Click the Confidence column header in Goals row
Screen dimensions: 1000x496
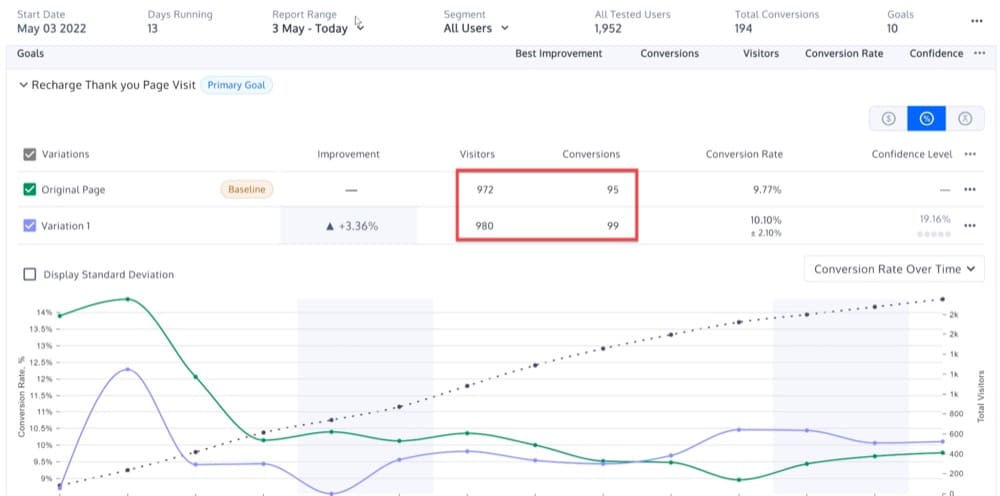coord(936,53)
